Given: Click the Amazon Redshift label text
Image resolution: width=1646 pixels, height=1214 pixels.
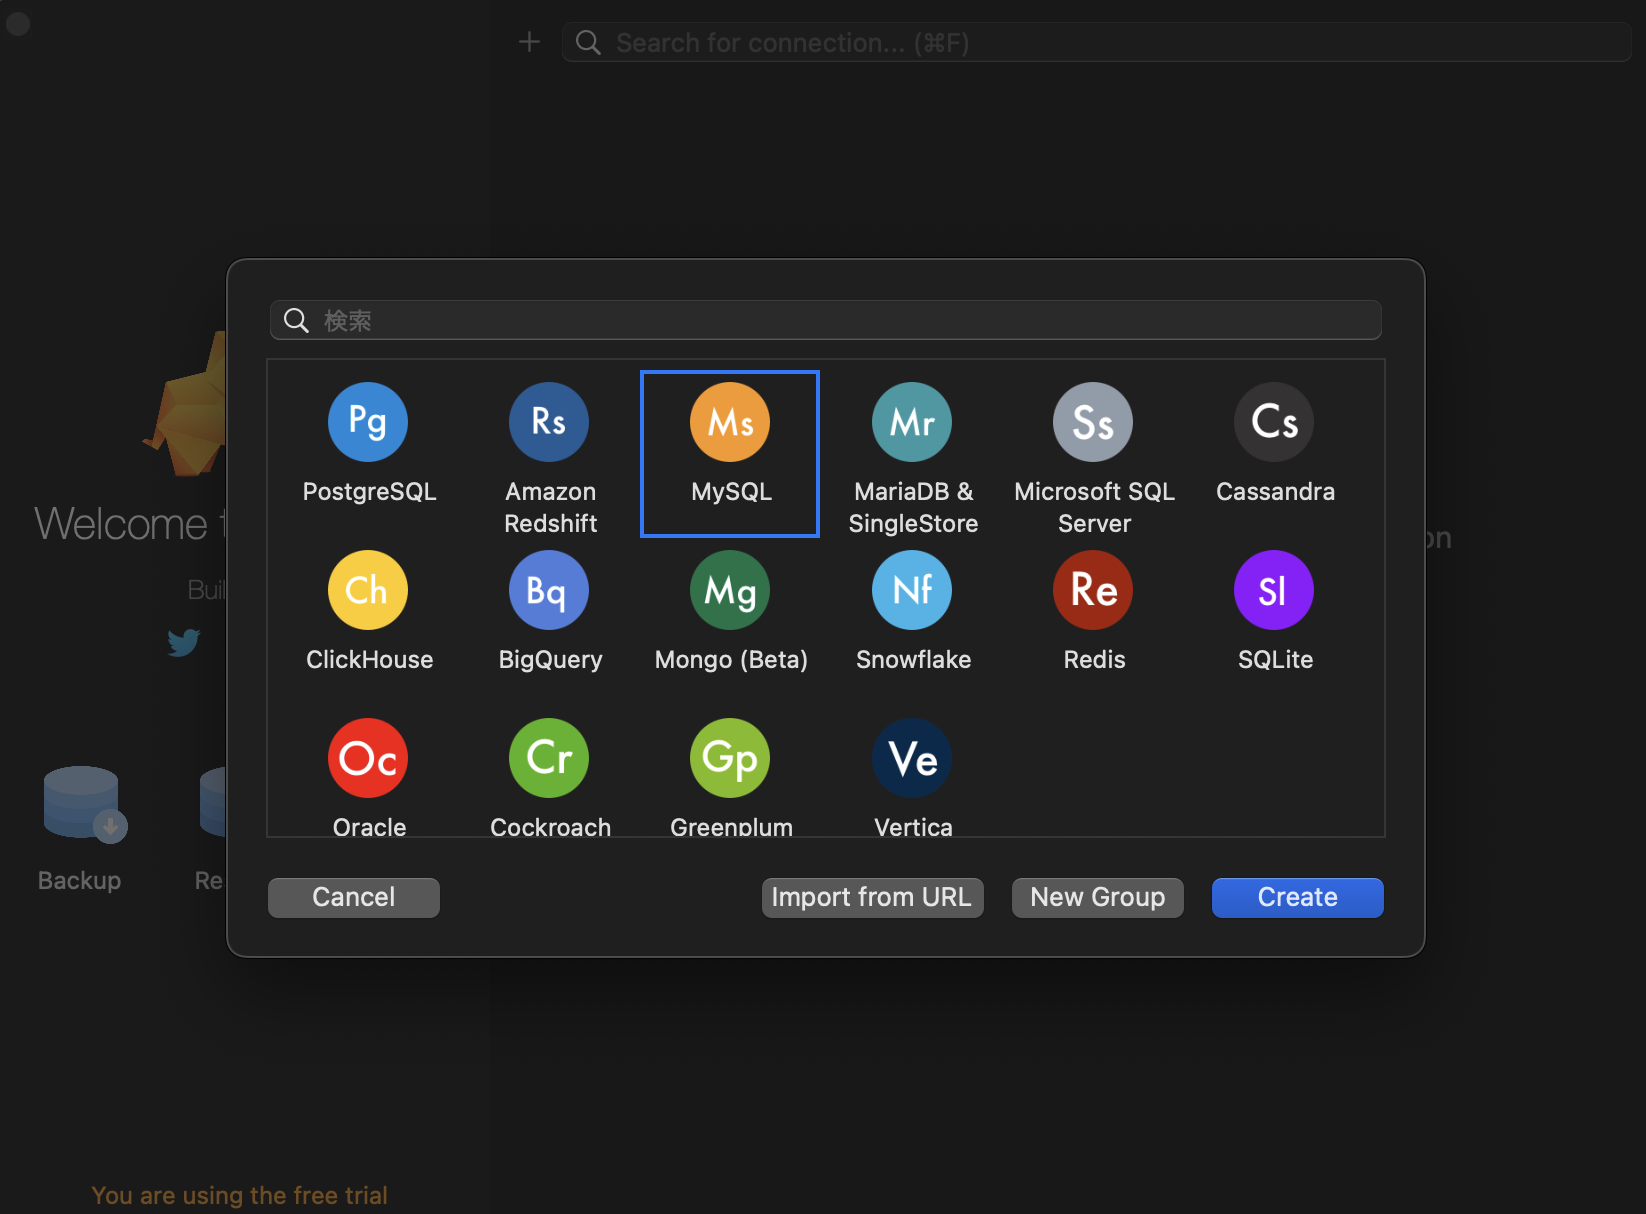Looking at the screenshot, I should point(550,508).
